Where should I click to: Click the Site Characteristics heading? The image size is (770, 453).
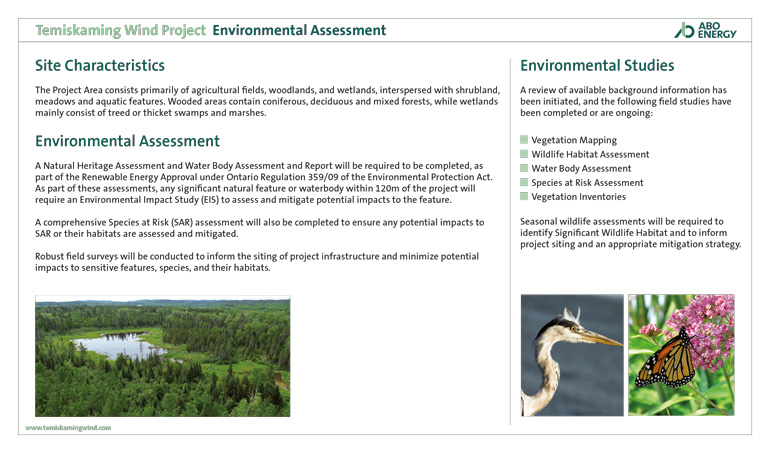tap(99, 66)
